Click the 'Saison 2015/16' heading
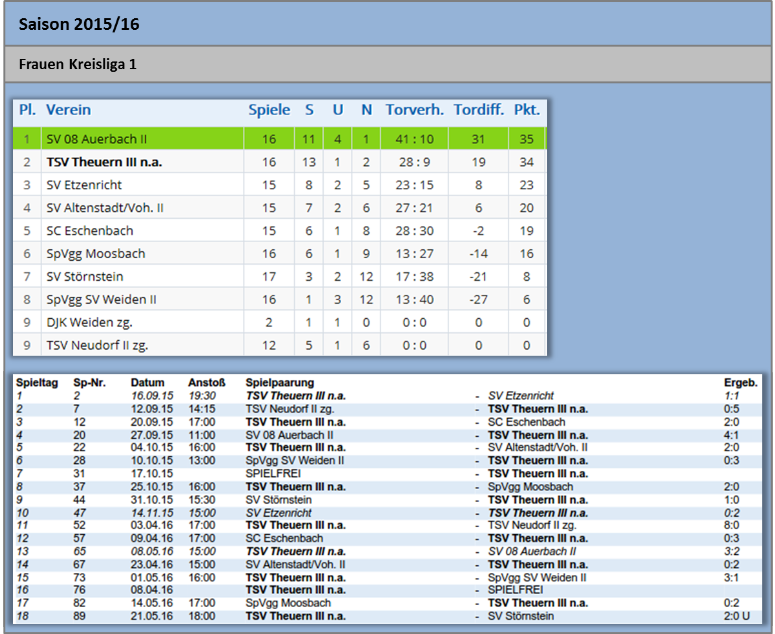This screenshot has width=775, height=634. coord(79,24)
